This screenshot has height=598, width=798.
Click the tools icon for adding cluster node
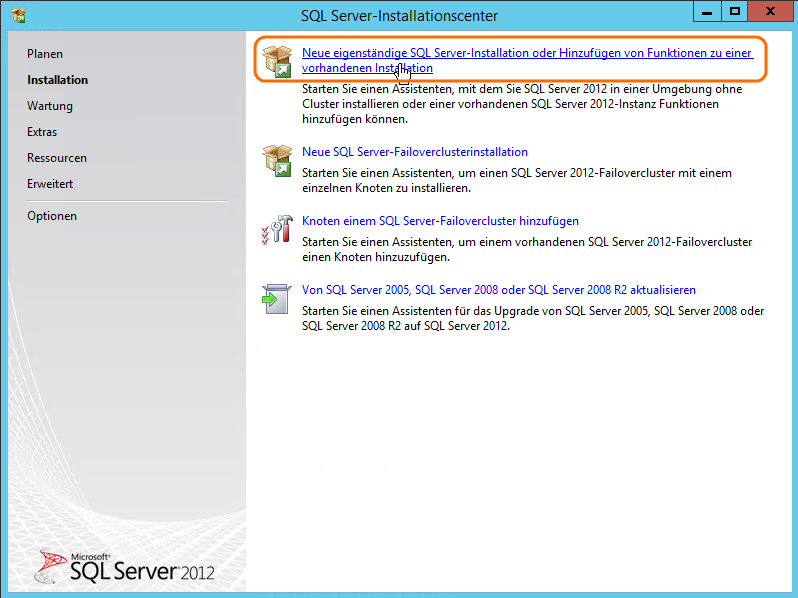tap(276, 229)
